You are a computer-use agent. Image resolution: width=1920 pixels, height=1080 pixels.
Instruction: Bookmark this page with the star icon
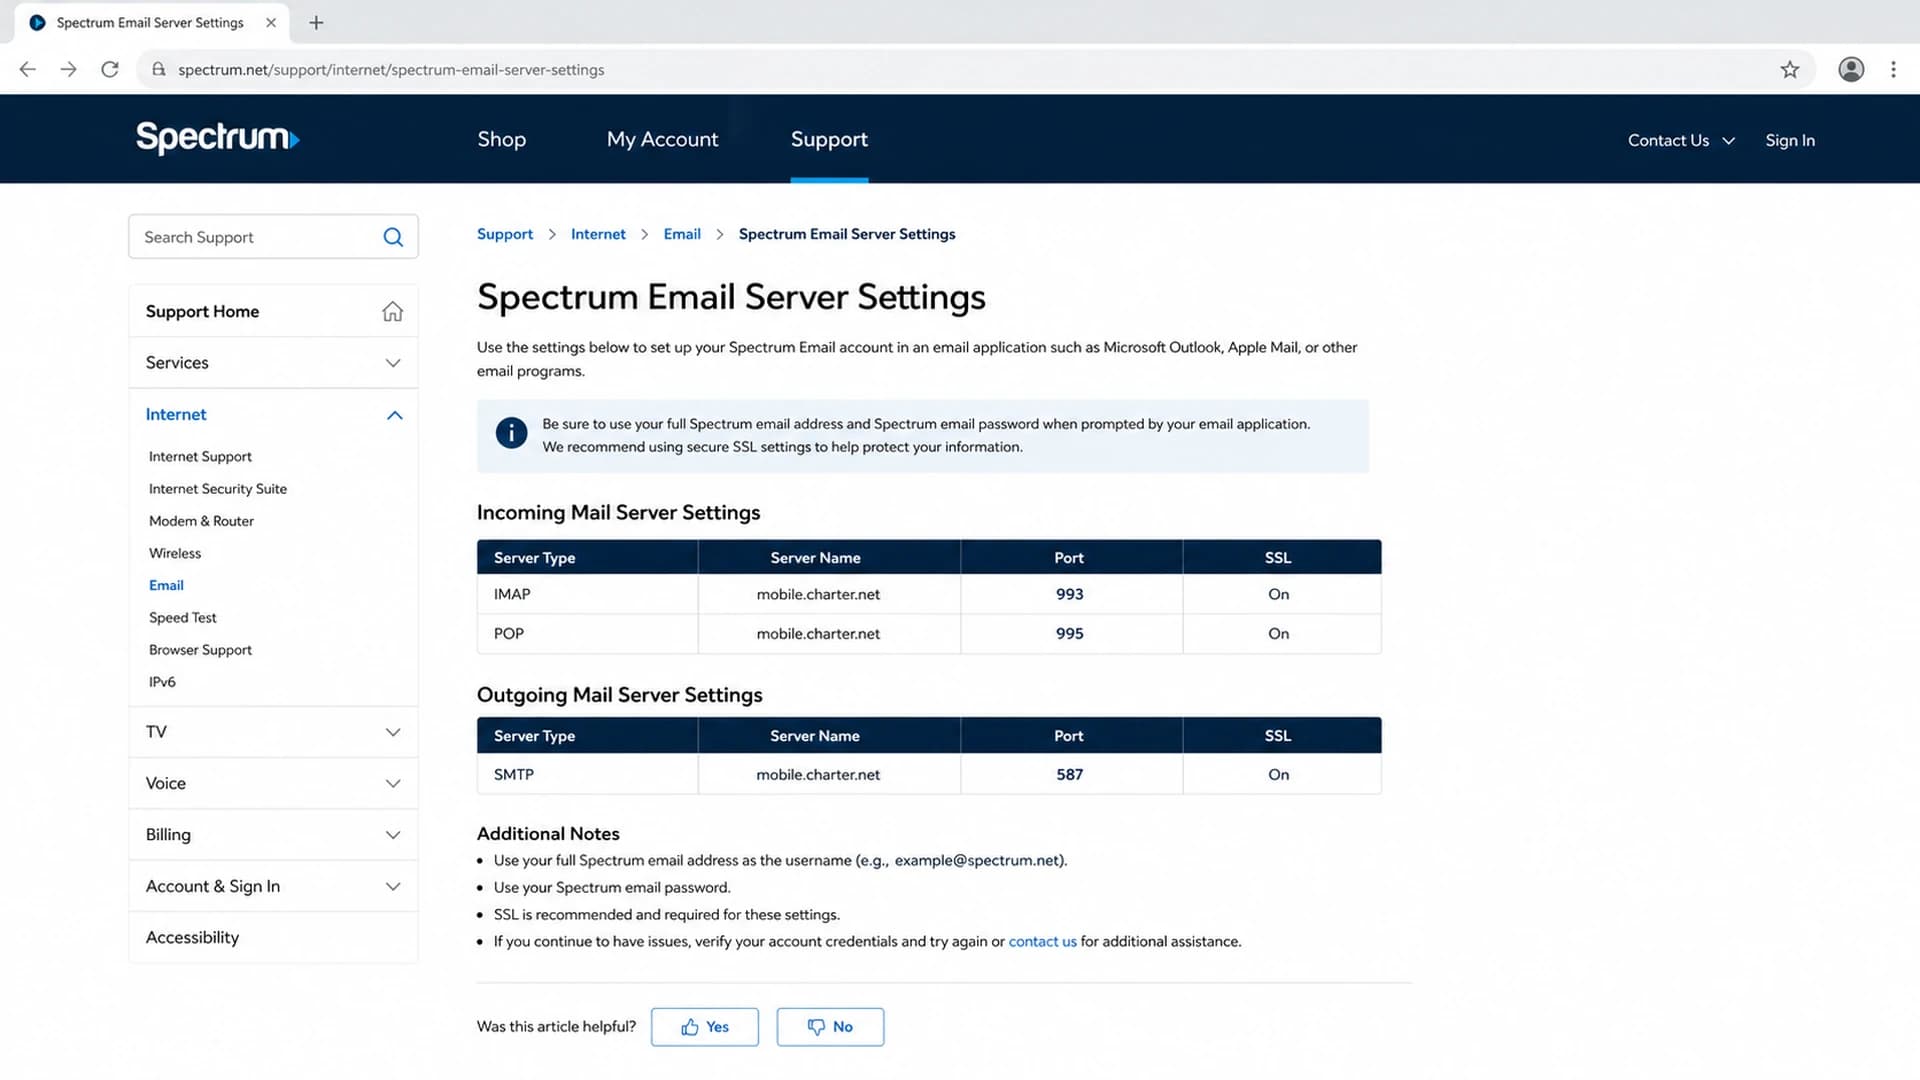coord(1790,69)
